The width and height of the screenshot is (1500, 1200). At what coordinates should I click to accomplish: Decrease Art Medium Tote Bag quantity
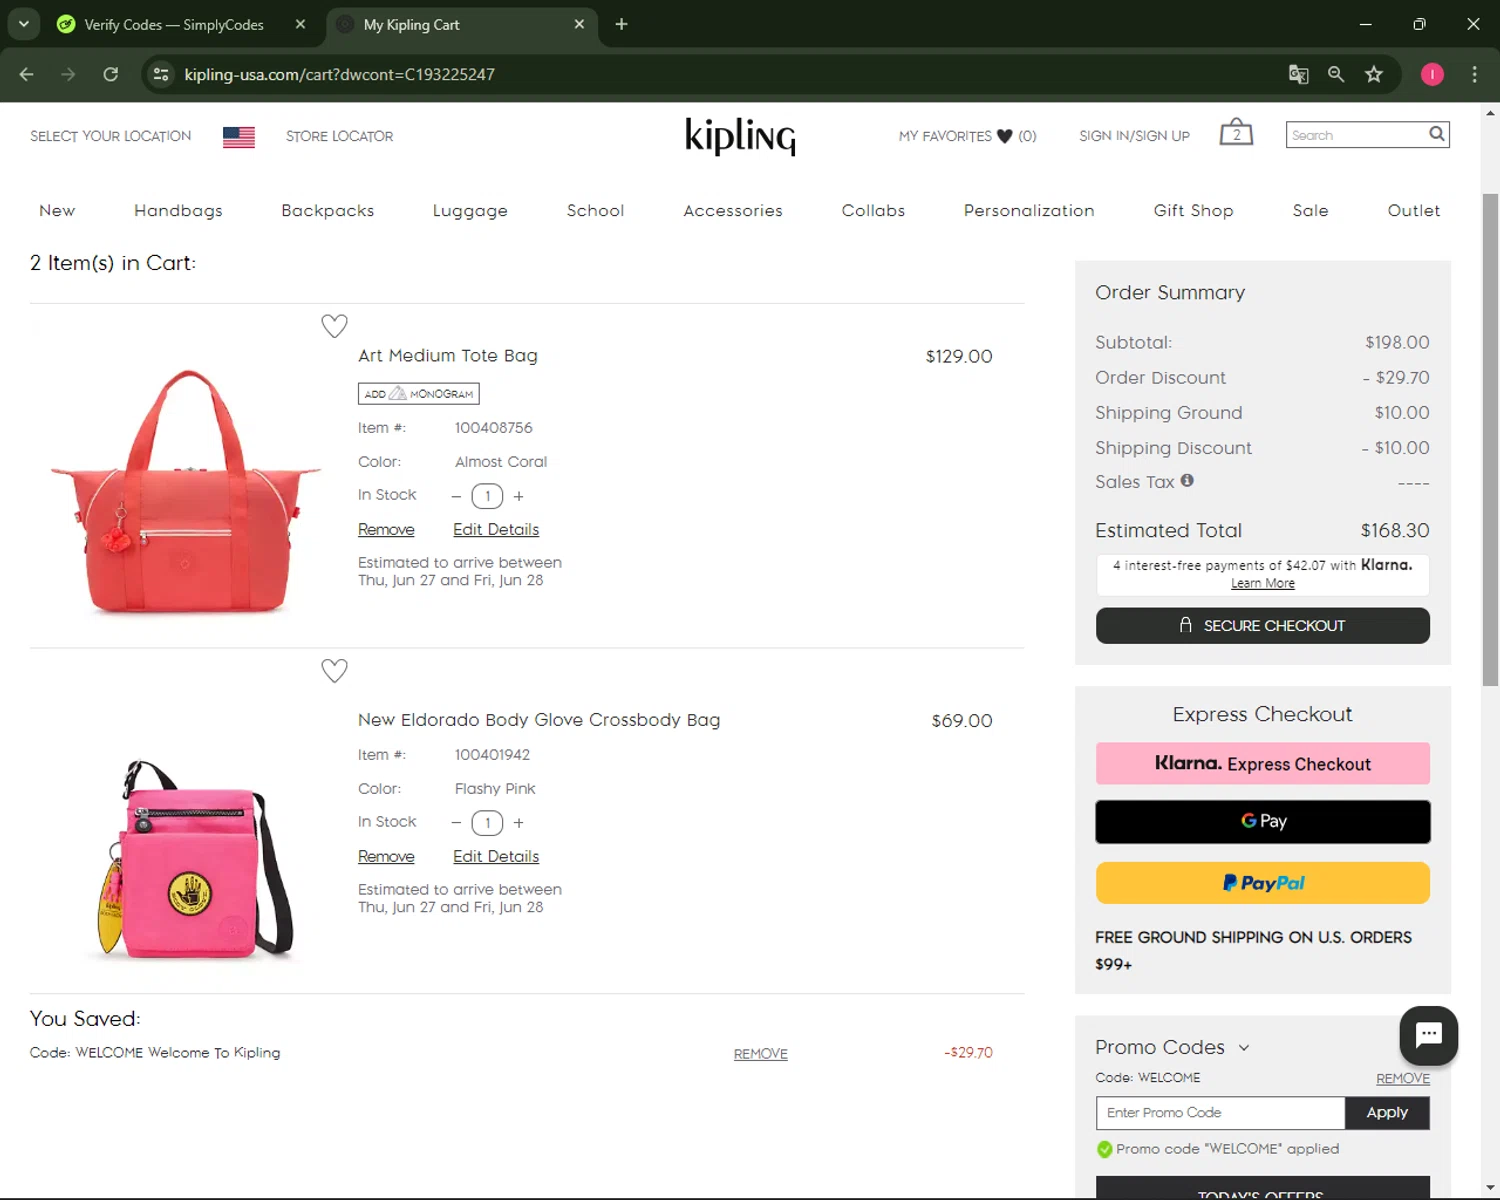pos(456,496)
